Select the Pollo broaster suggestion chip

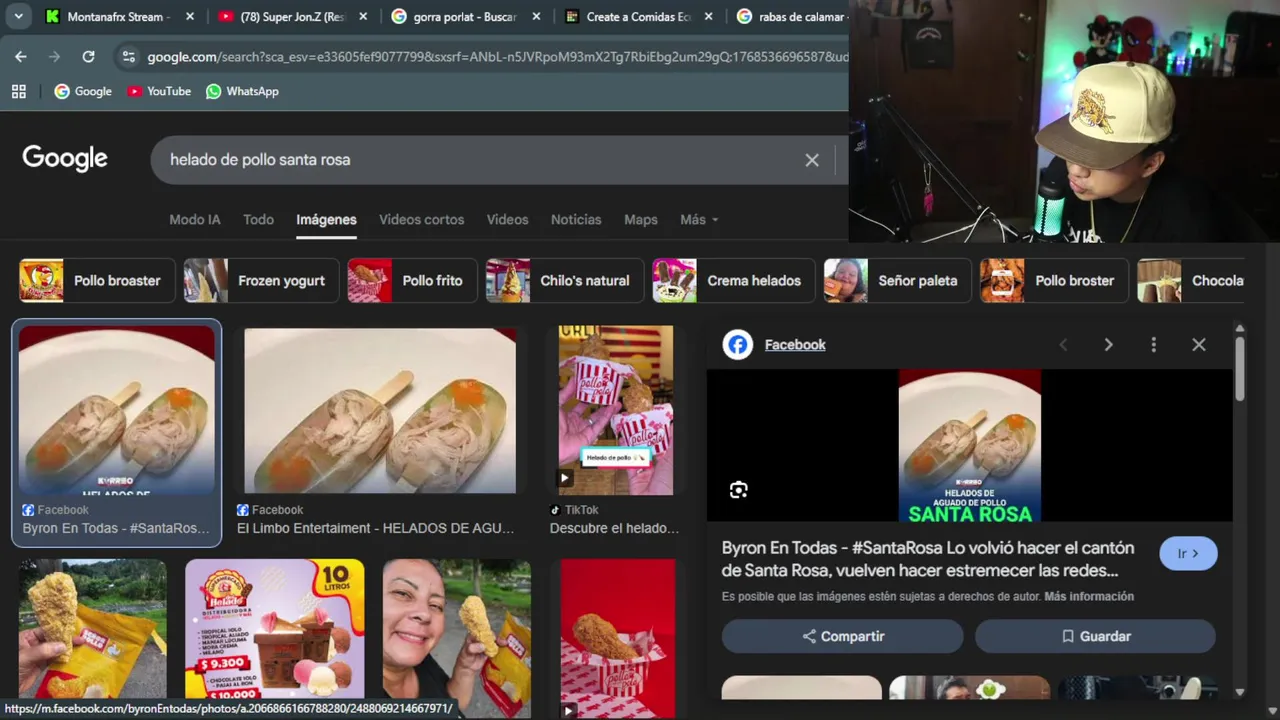pos(97,281)
